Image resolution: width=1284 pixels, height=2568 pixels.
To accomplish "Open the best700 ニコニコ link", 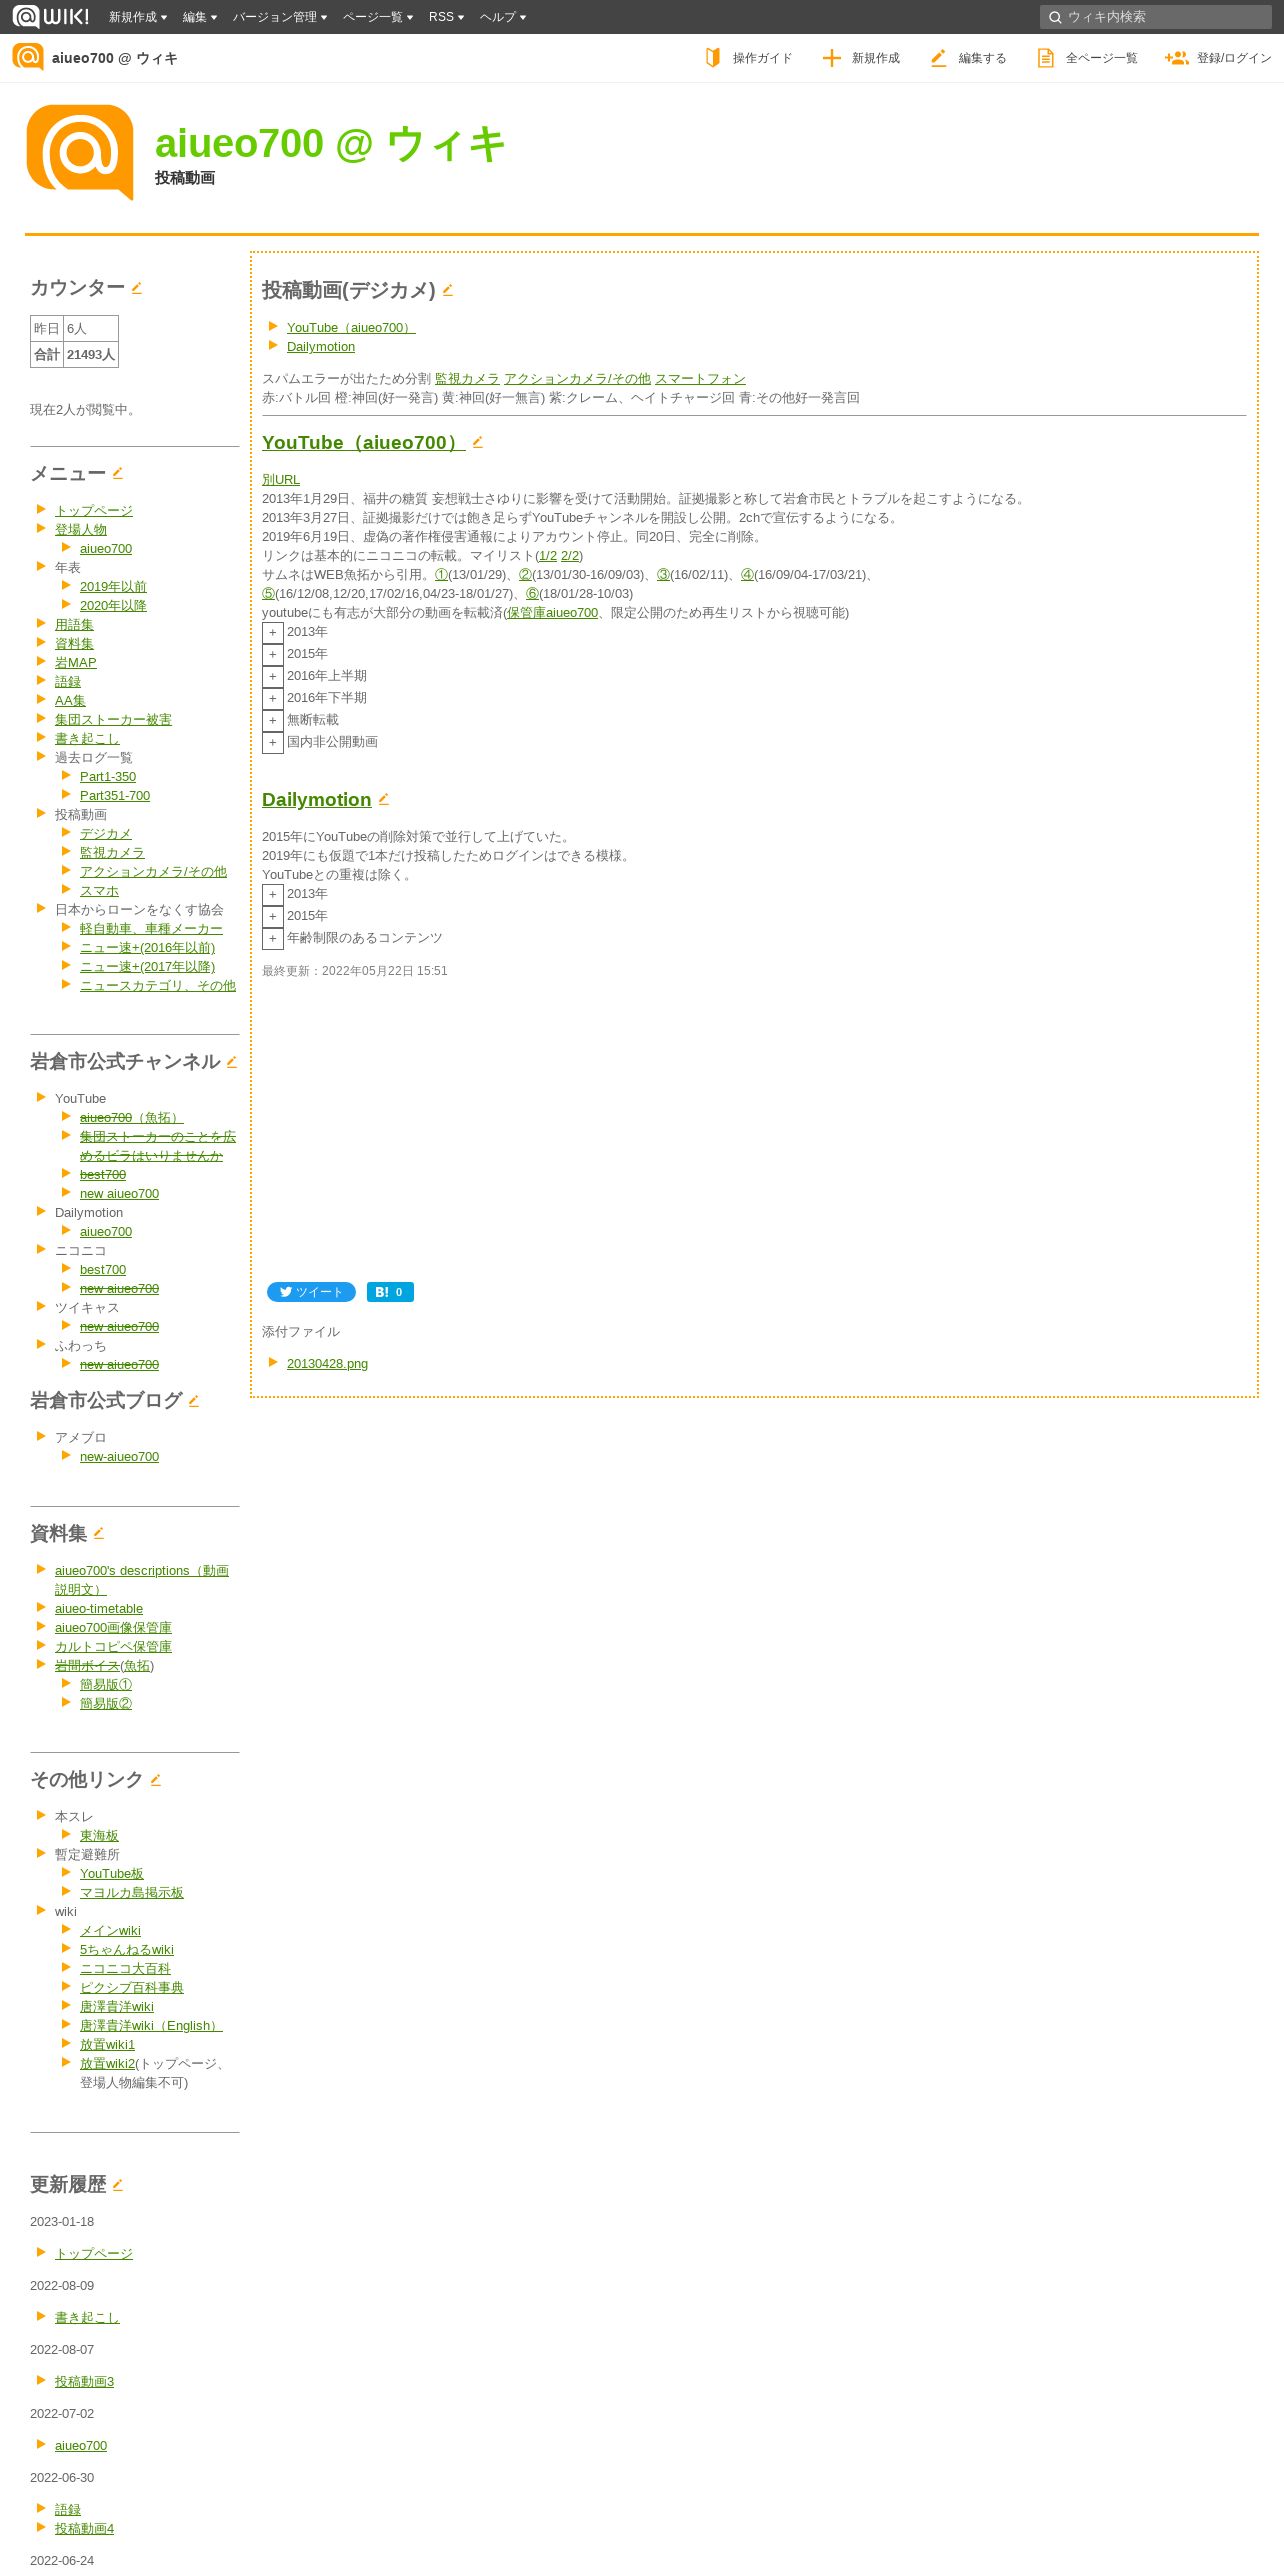I will click(103, 1270).
